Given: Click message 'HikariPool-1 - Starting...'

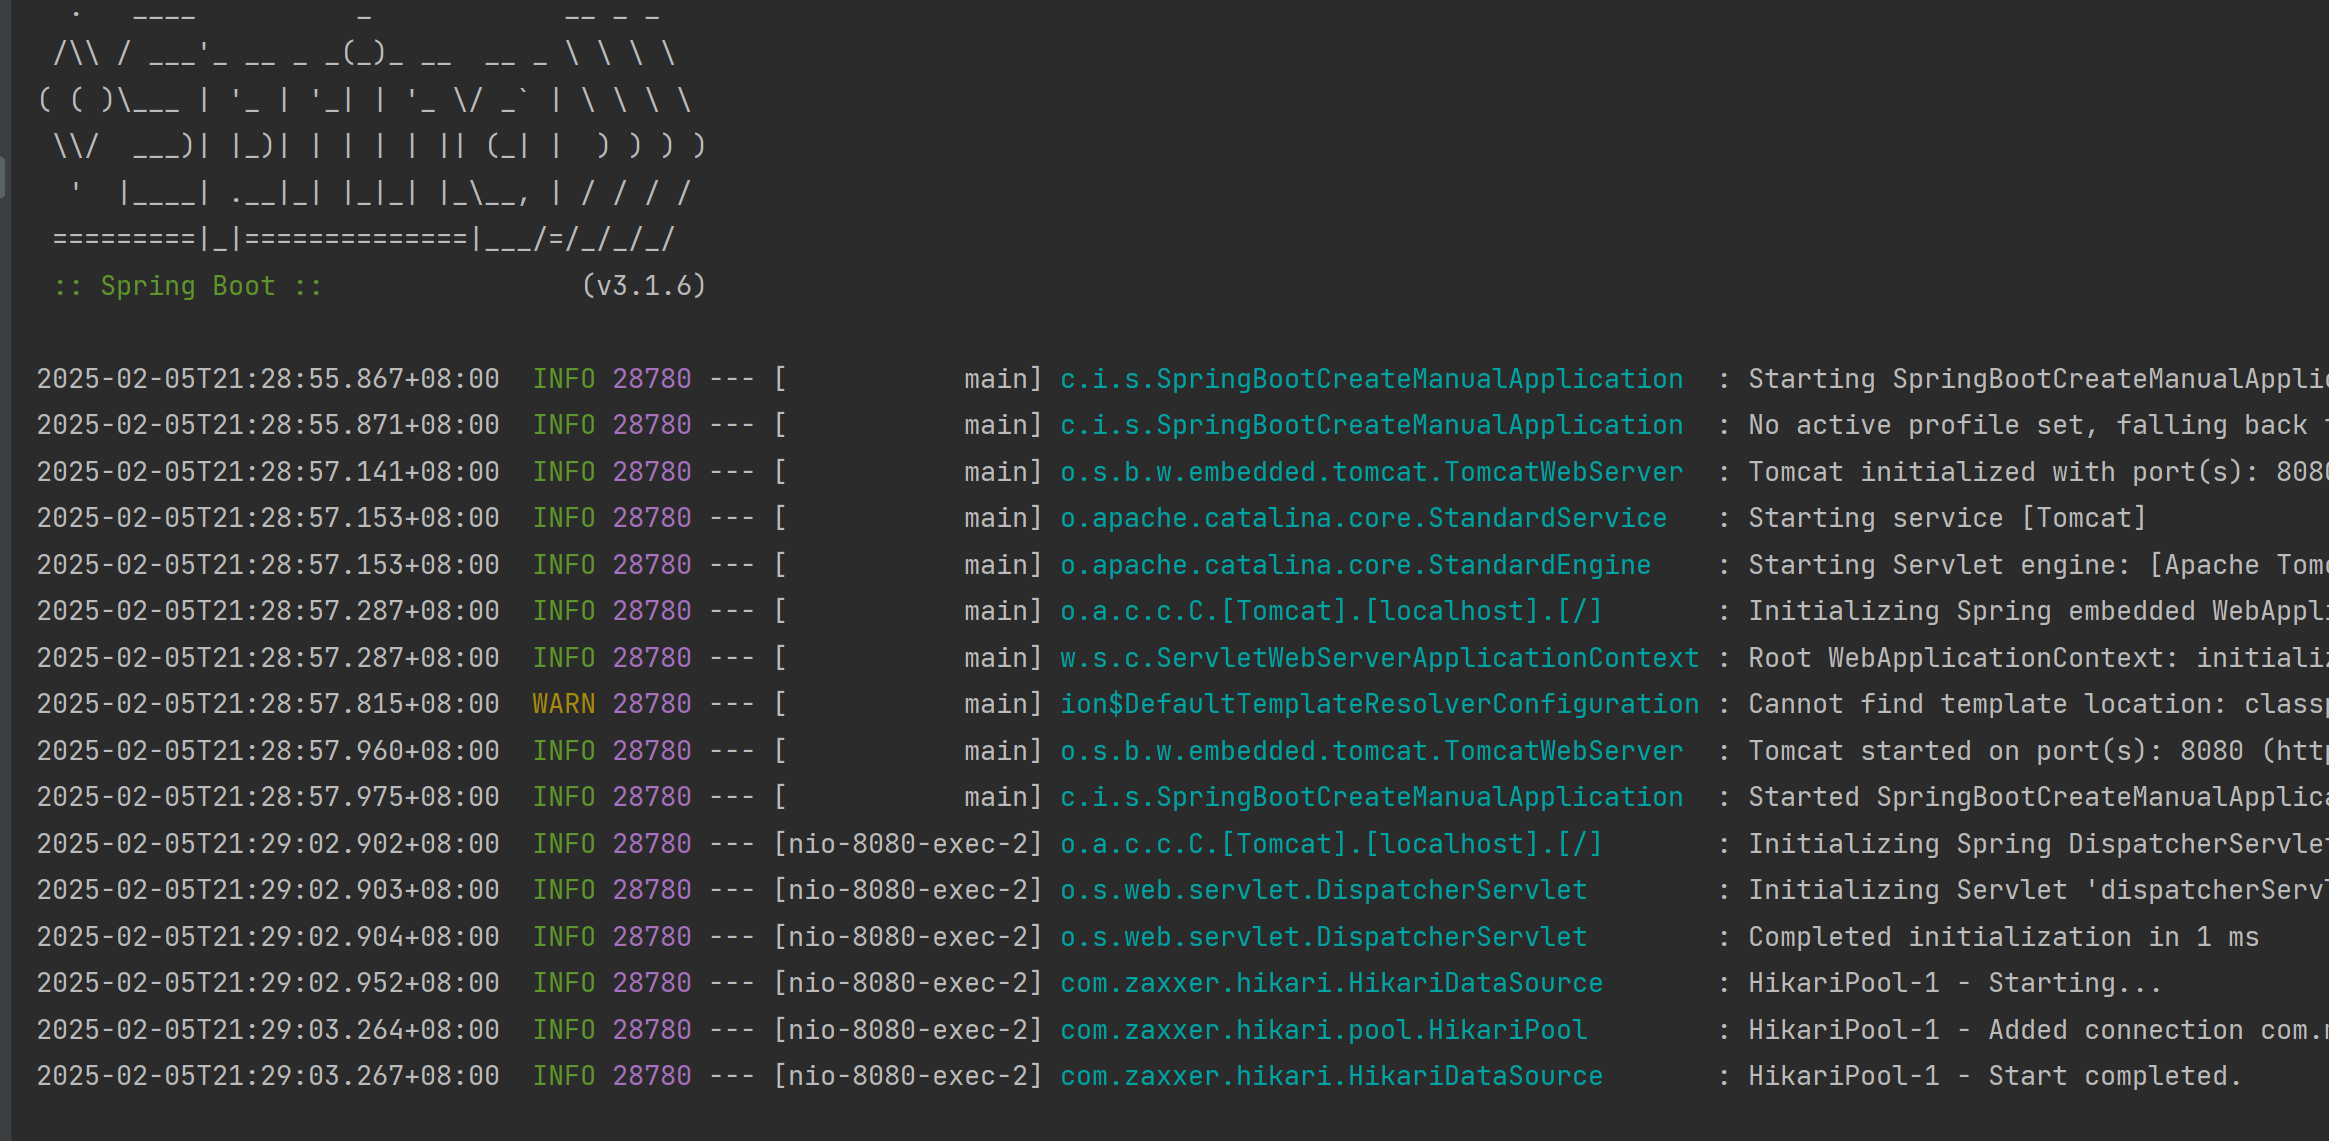Looking at the screenshot, I should pyautogui.click(x=1955, y=983).
